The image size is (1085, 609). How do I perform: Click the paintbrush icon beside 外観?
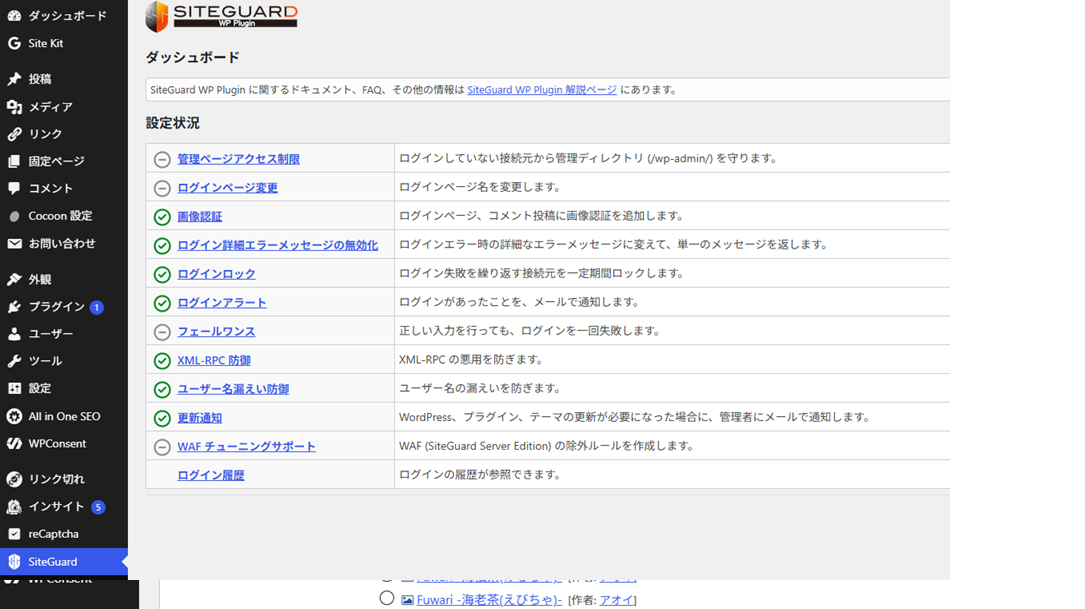click(x=14, y=280)
